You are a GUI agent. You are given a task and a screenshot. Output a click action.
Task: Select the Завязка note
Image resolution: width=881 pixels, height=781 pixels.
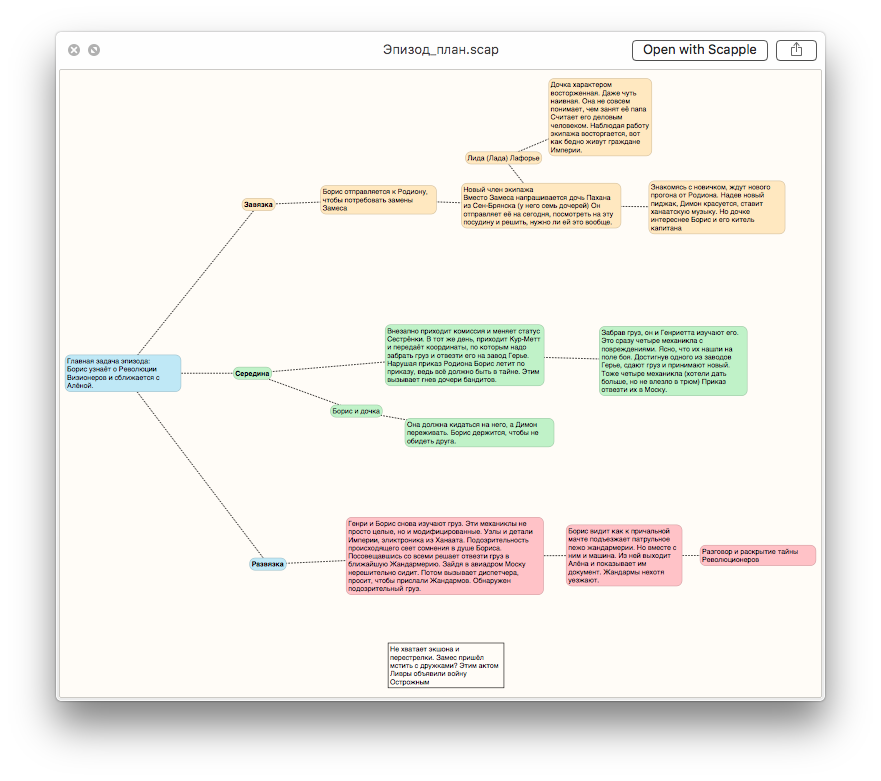(x=258, y=205)
